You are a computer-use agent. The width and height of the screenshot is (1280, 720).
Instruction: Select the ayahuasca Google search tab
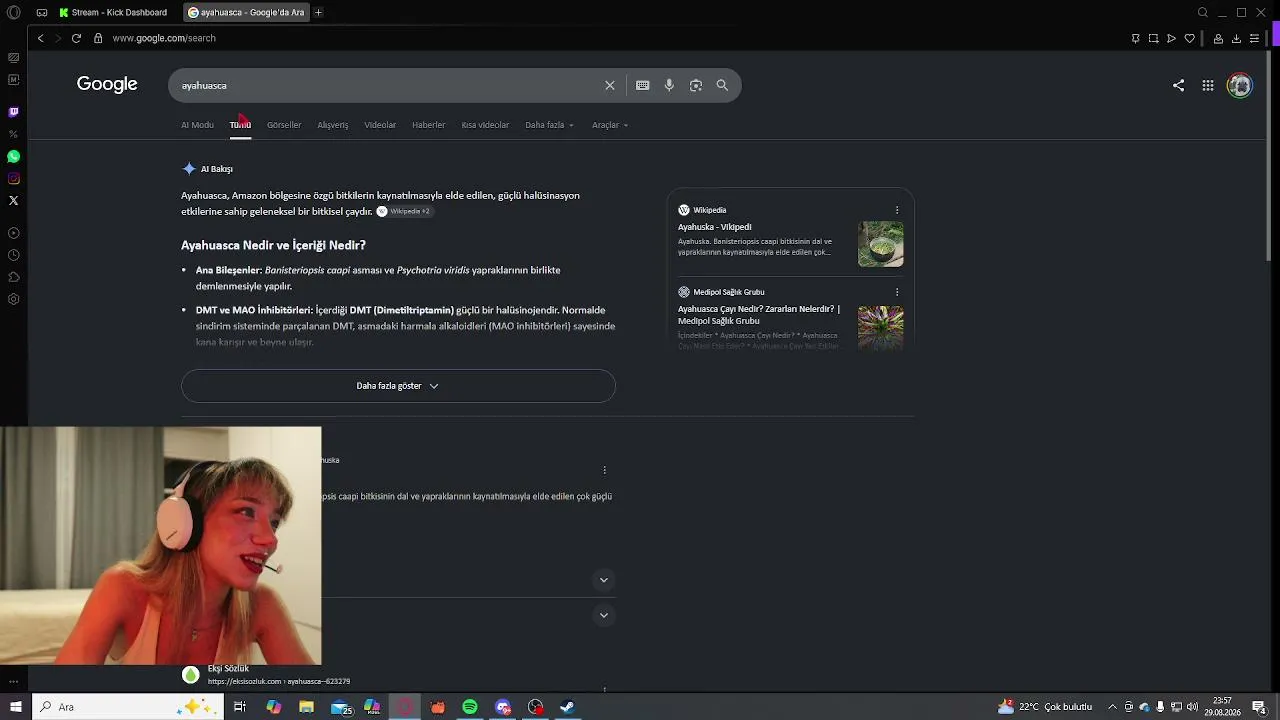[x=246, y=12]
